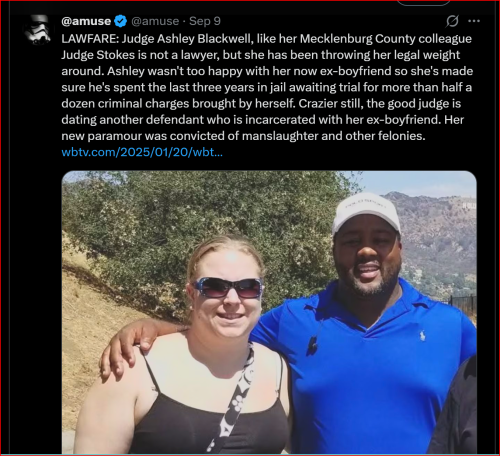The width and height of the screenshot is (500, 456).
Task: Open the attached photo of two people
Action: pos(269,312)
